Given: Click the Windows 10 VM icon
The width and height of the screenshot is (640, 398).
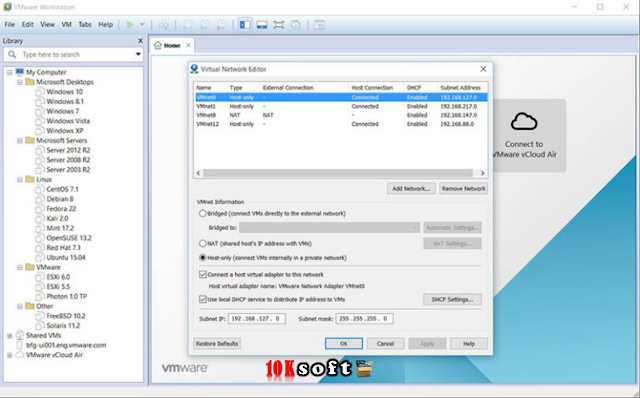Looking at the screenshot, I should point(40,92).
